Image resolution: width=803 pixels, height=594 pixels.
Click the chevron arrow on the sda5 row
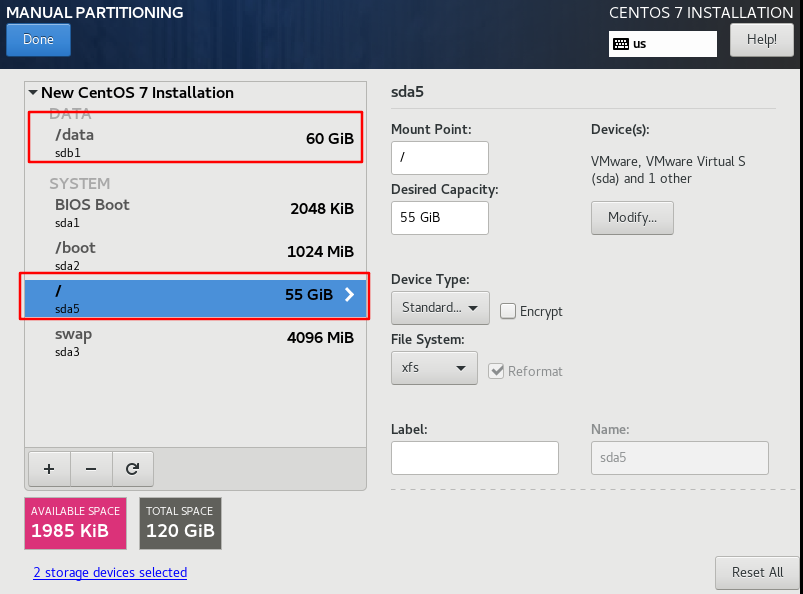[x=349, y=295]
